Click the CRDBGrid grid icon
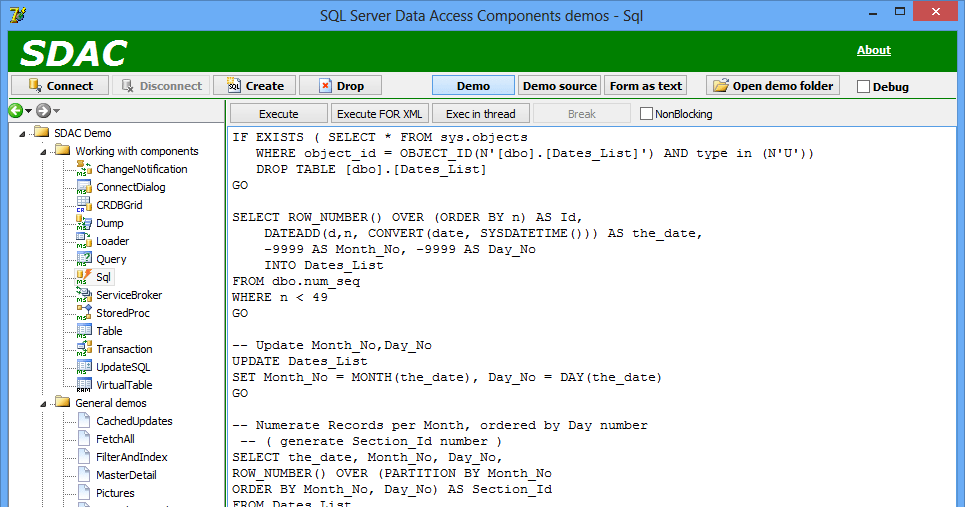The width and height of the screenshot is (965, 507). pyautogui.click(x=84, y=205)
